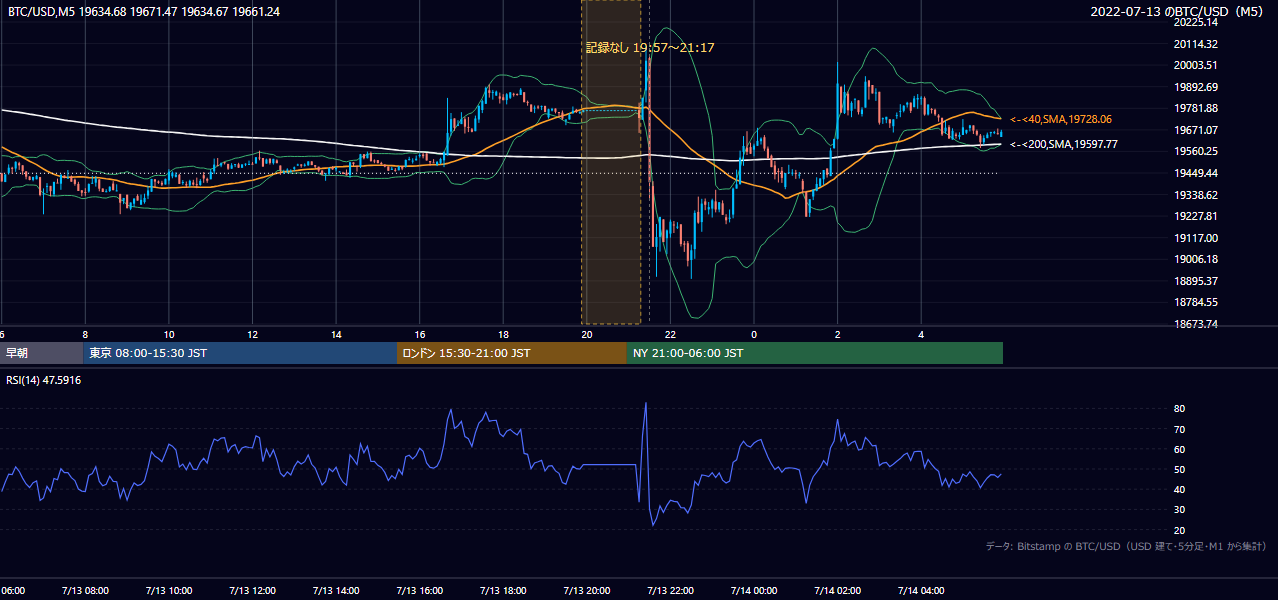Click price axis value 19449.44

tap(1196, 173)
